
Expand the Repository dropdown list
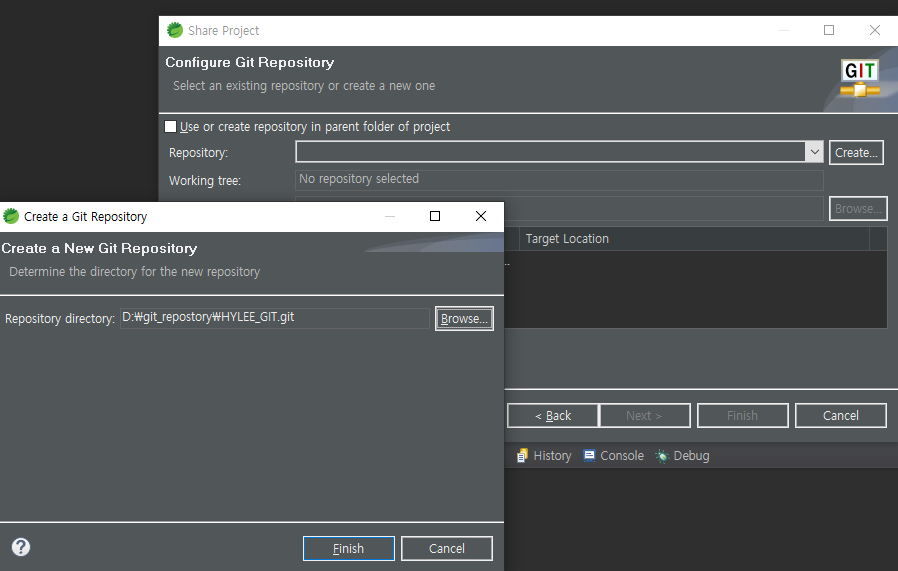click(814, 152)
